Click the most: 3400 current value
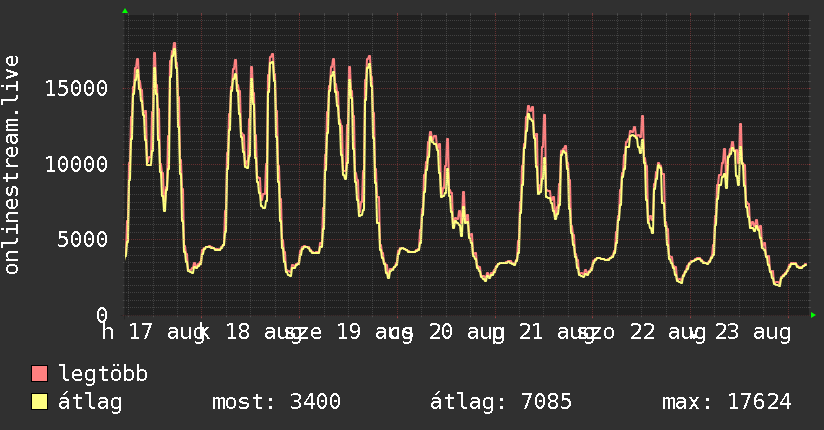Image resolution: width=824 pixels, height=430 pixels. coord(276,402)
